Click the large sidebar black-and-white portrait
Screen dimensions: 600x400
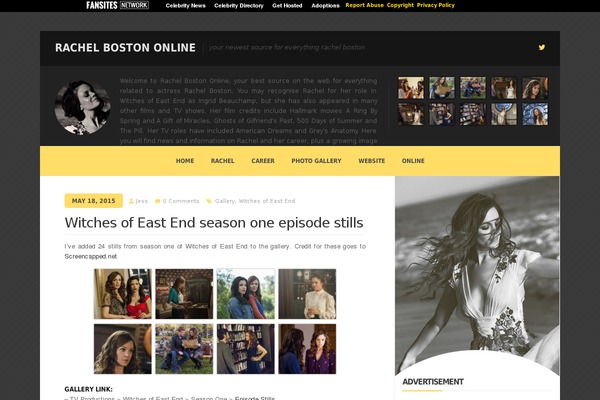477,274
